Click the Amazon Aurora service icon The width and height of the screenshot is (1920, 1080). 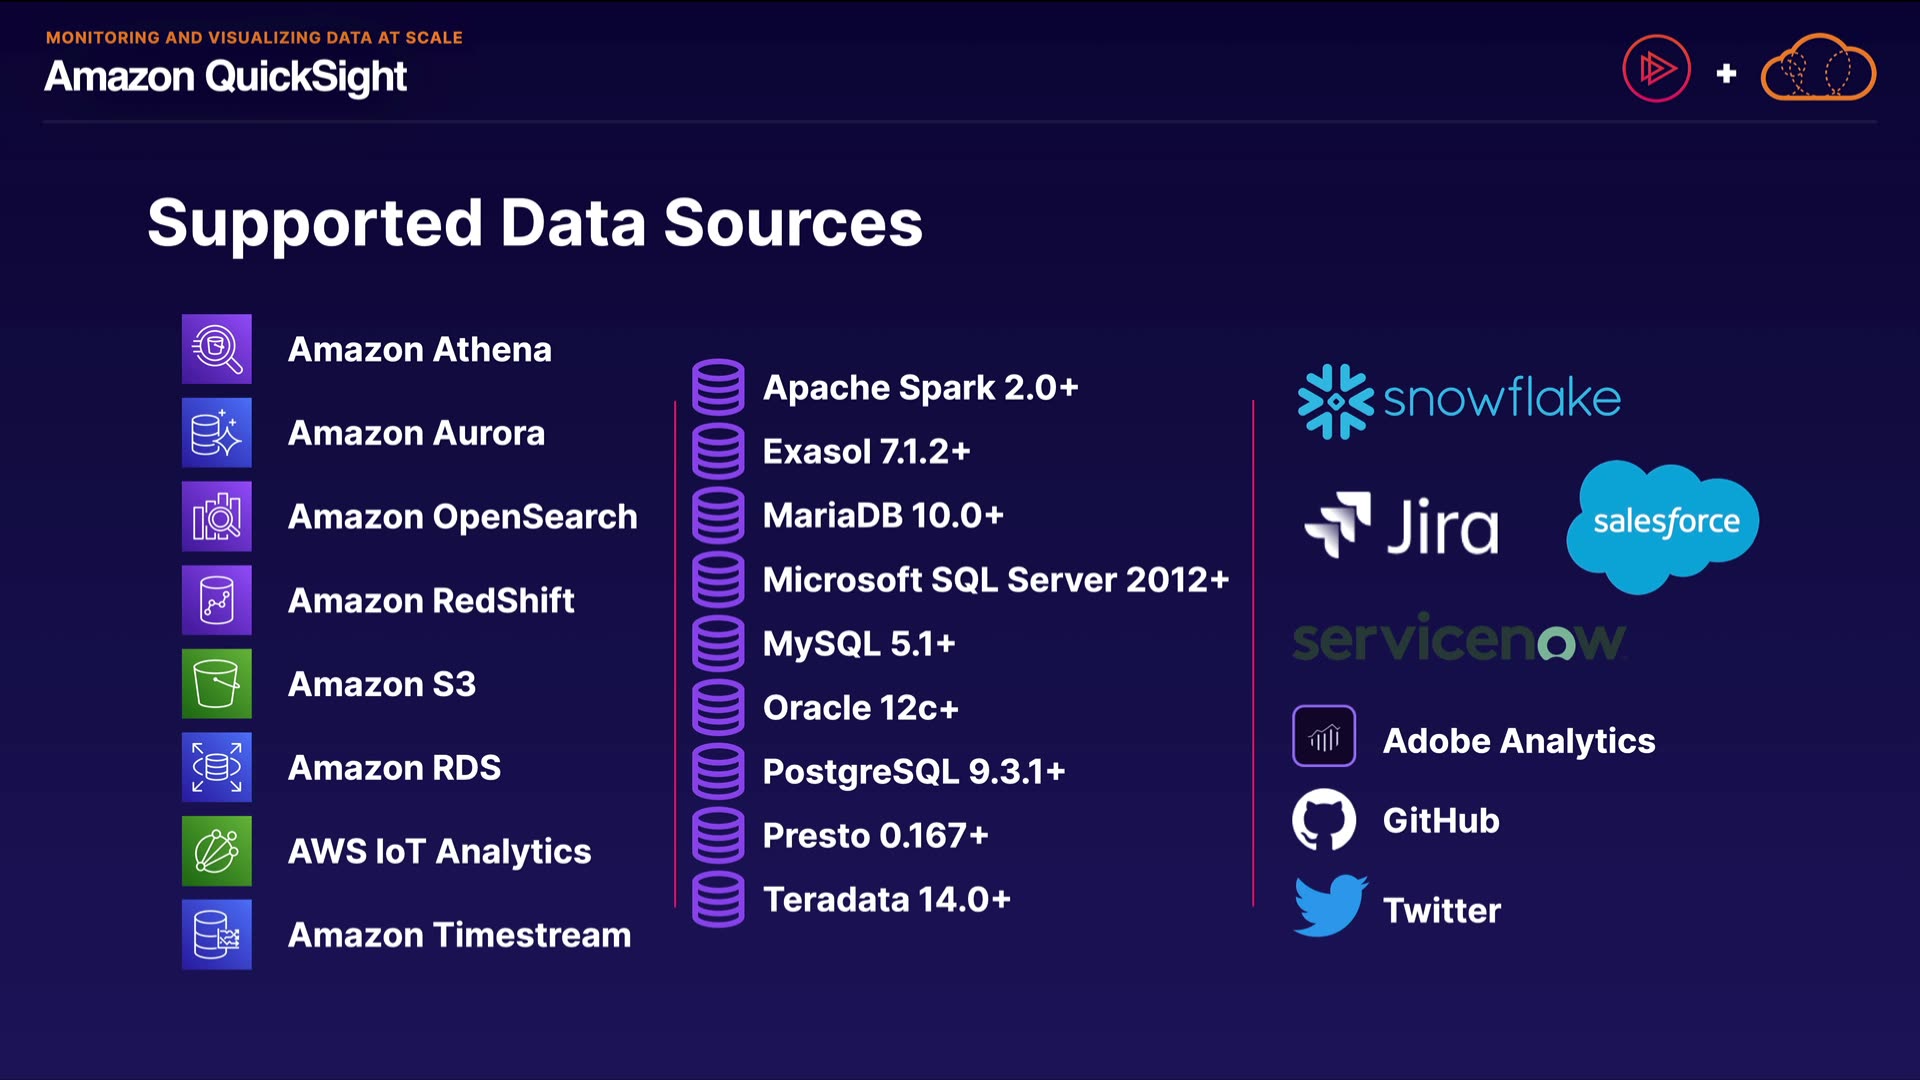click(x=216, y=433)
